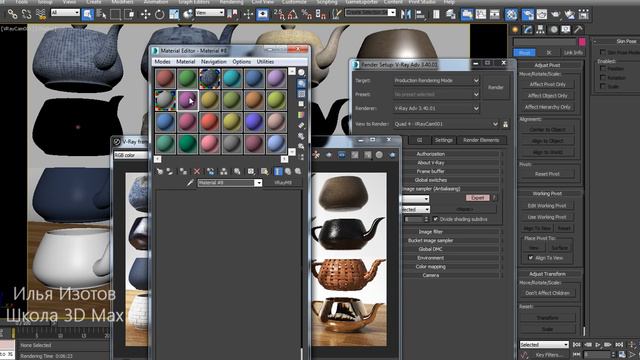This screenshot has height=360, width=640.
Task: Expand the Global switches rollout
Action: coord(431,180)
